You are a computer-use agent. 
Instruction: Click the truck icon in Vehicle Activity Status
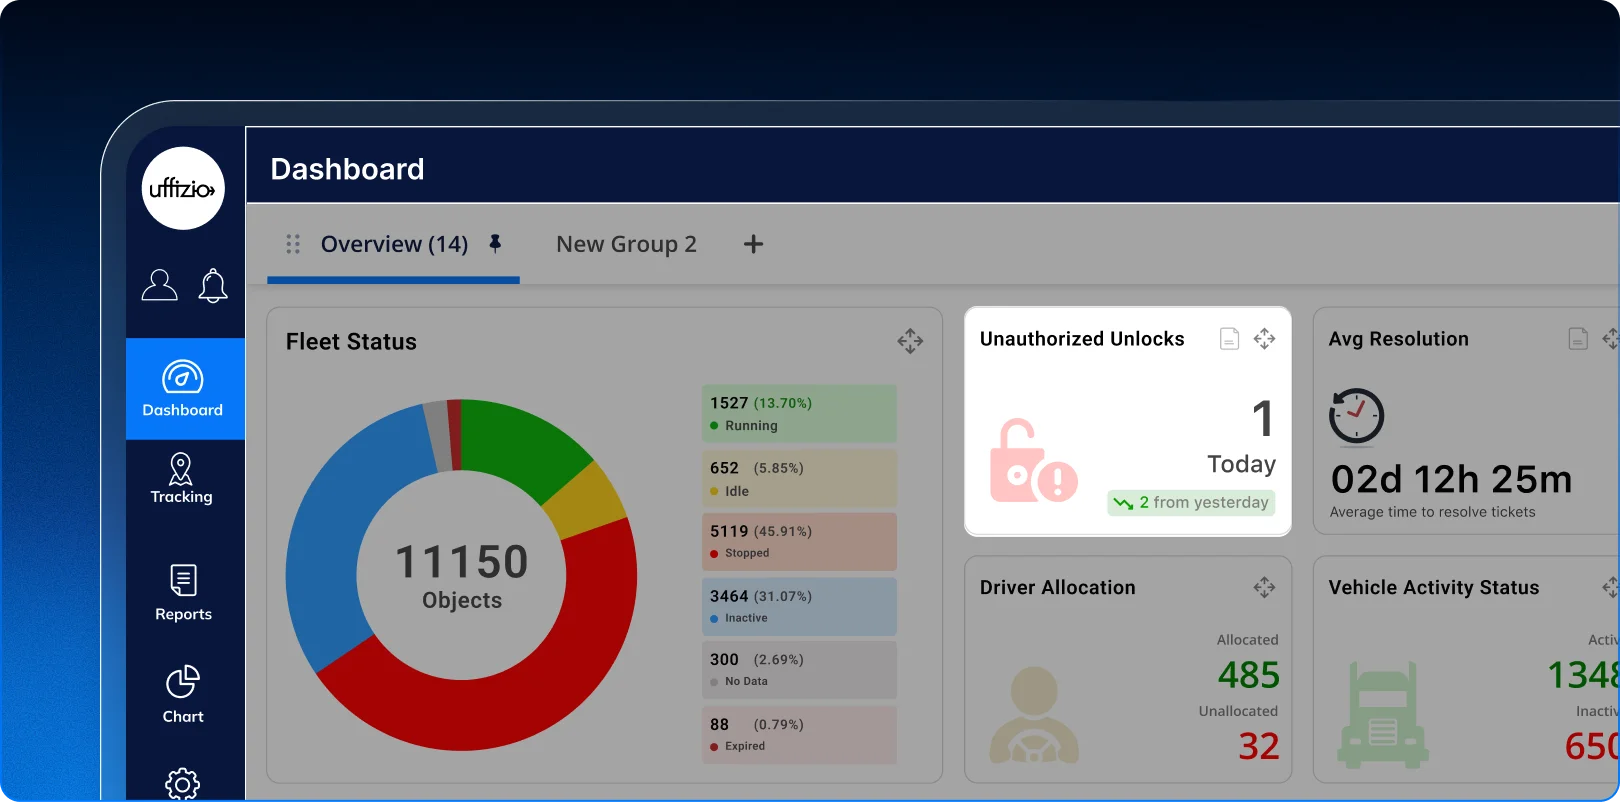click(x=1383, y=713)
